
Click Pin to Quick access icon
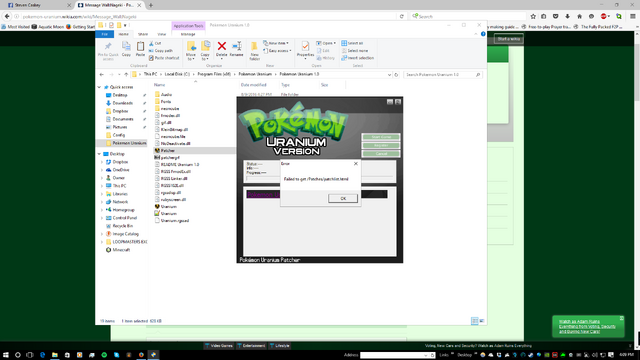coord(108,46)
